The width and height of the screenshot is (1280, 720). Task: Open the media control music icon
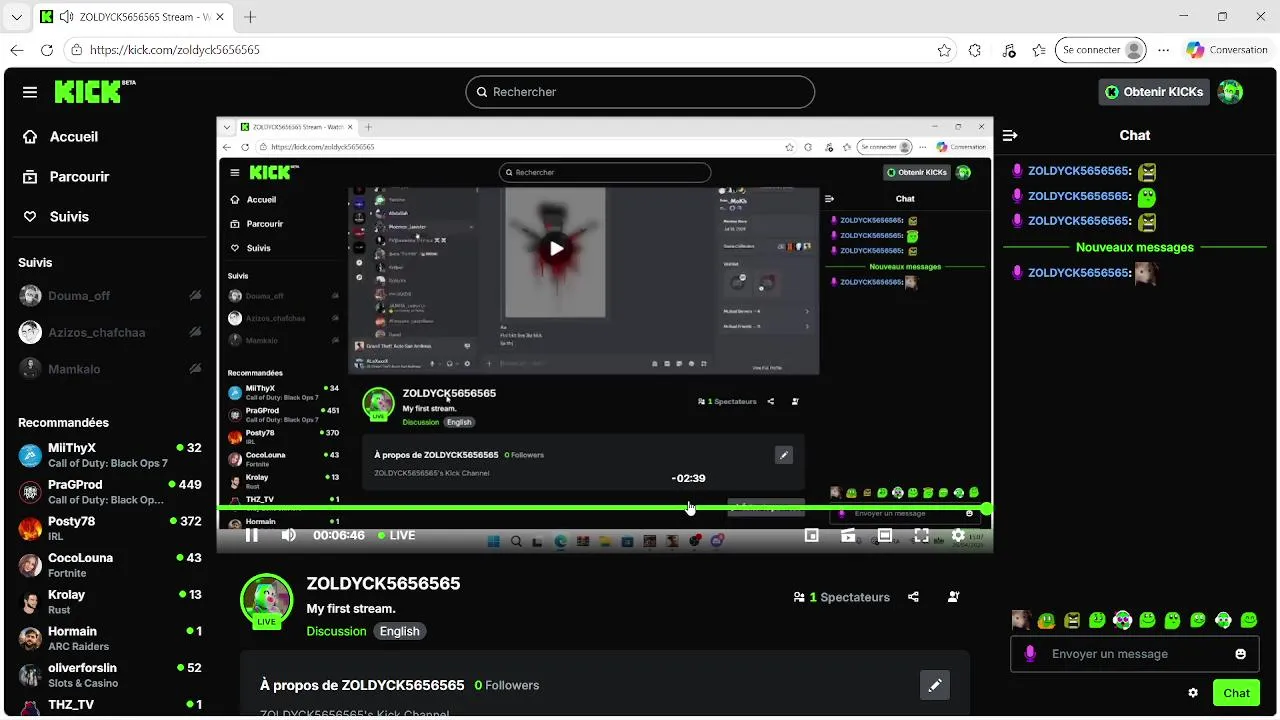[1008, 50]
